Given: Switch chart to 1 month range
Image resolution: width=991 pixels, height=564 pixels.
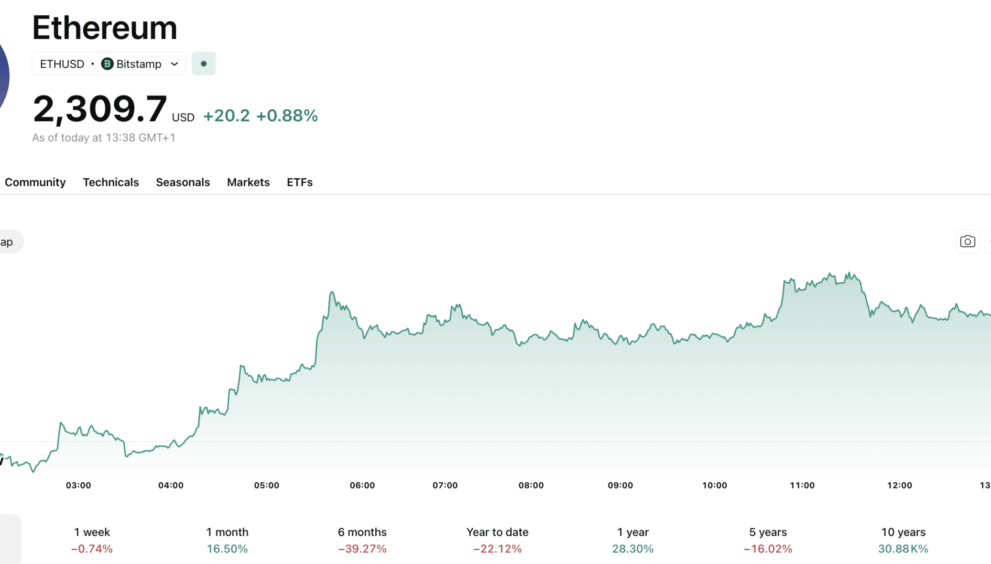Looking at the screenshot, I should [x=227, y=540].
